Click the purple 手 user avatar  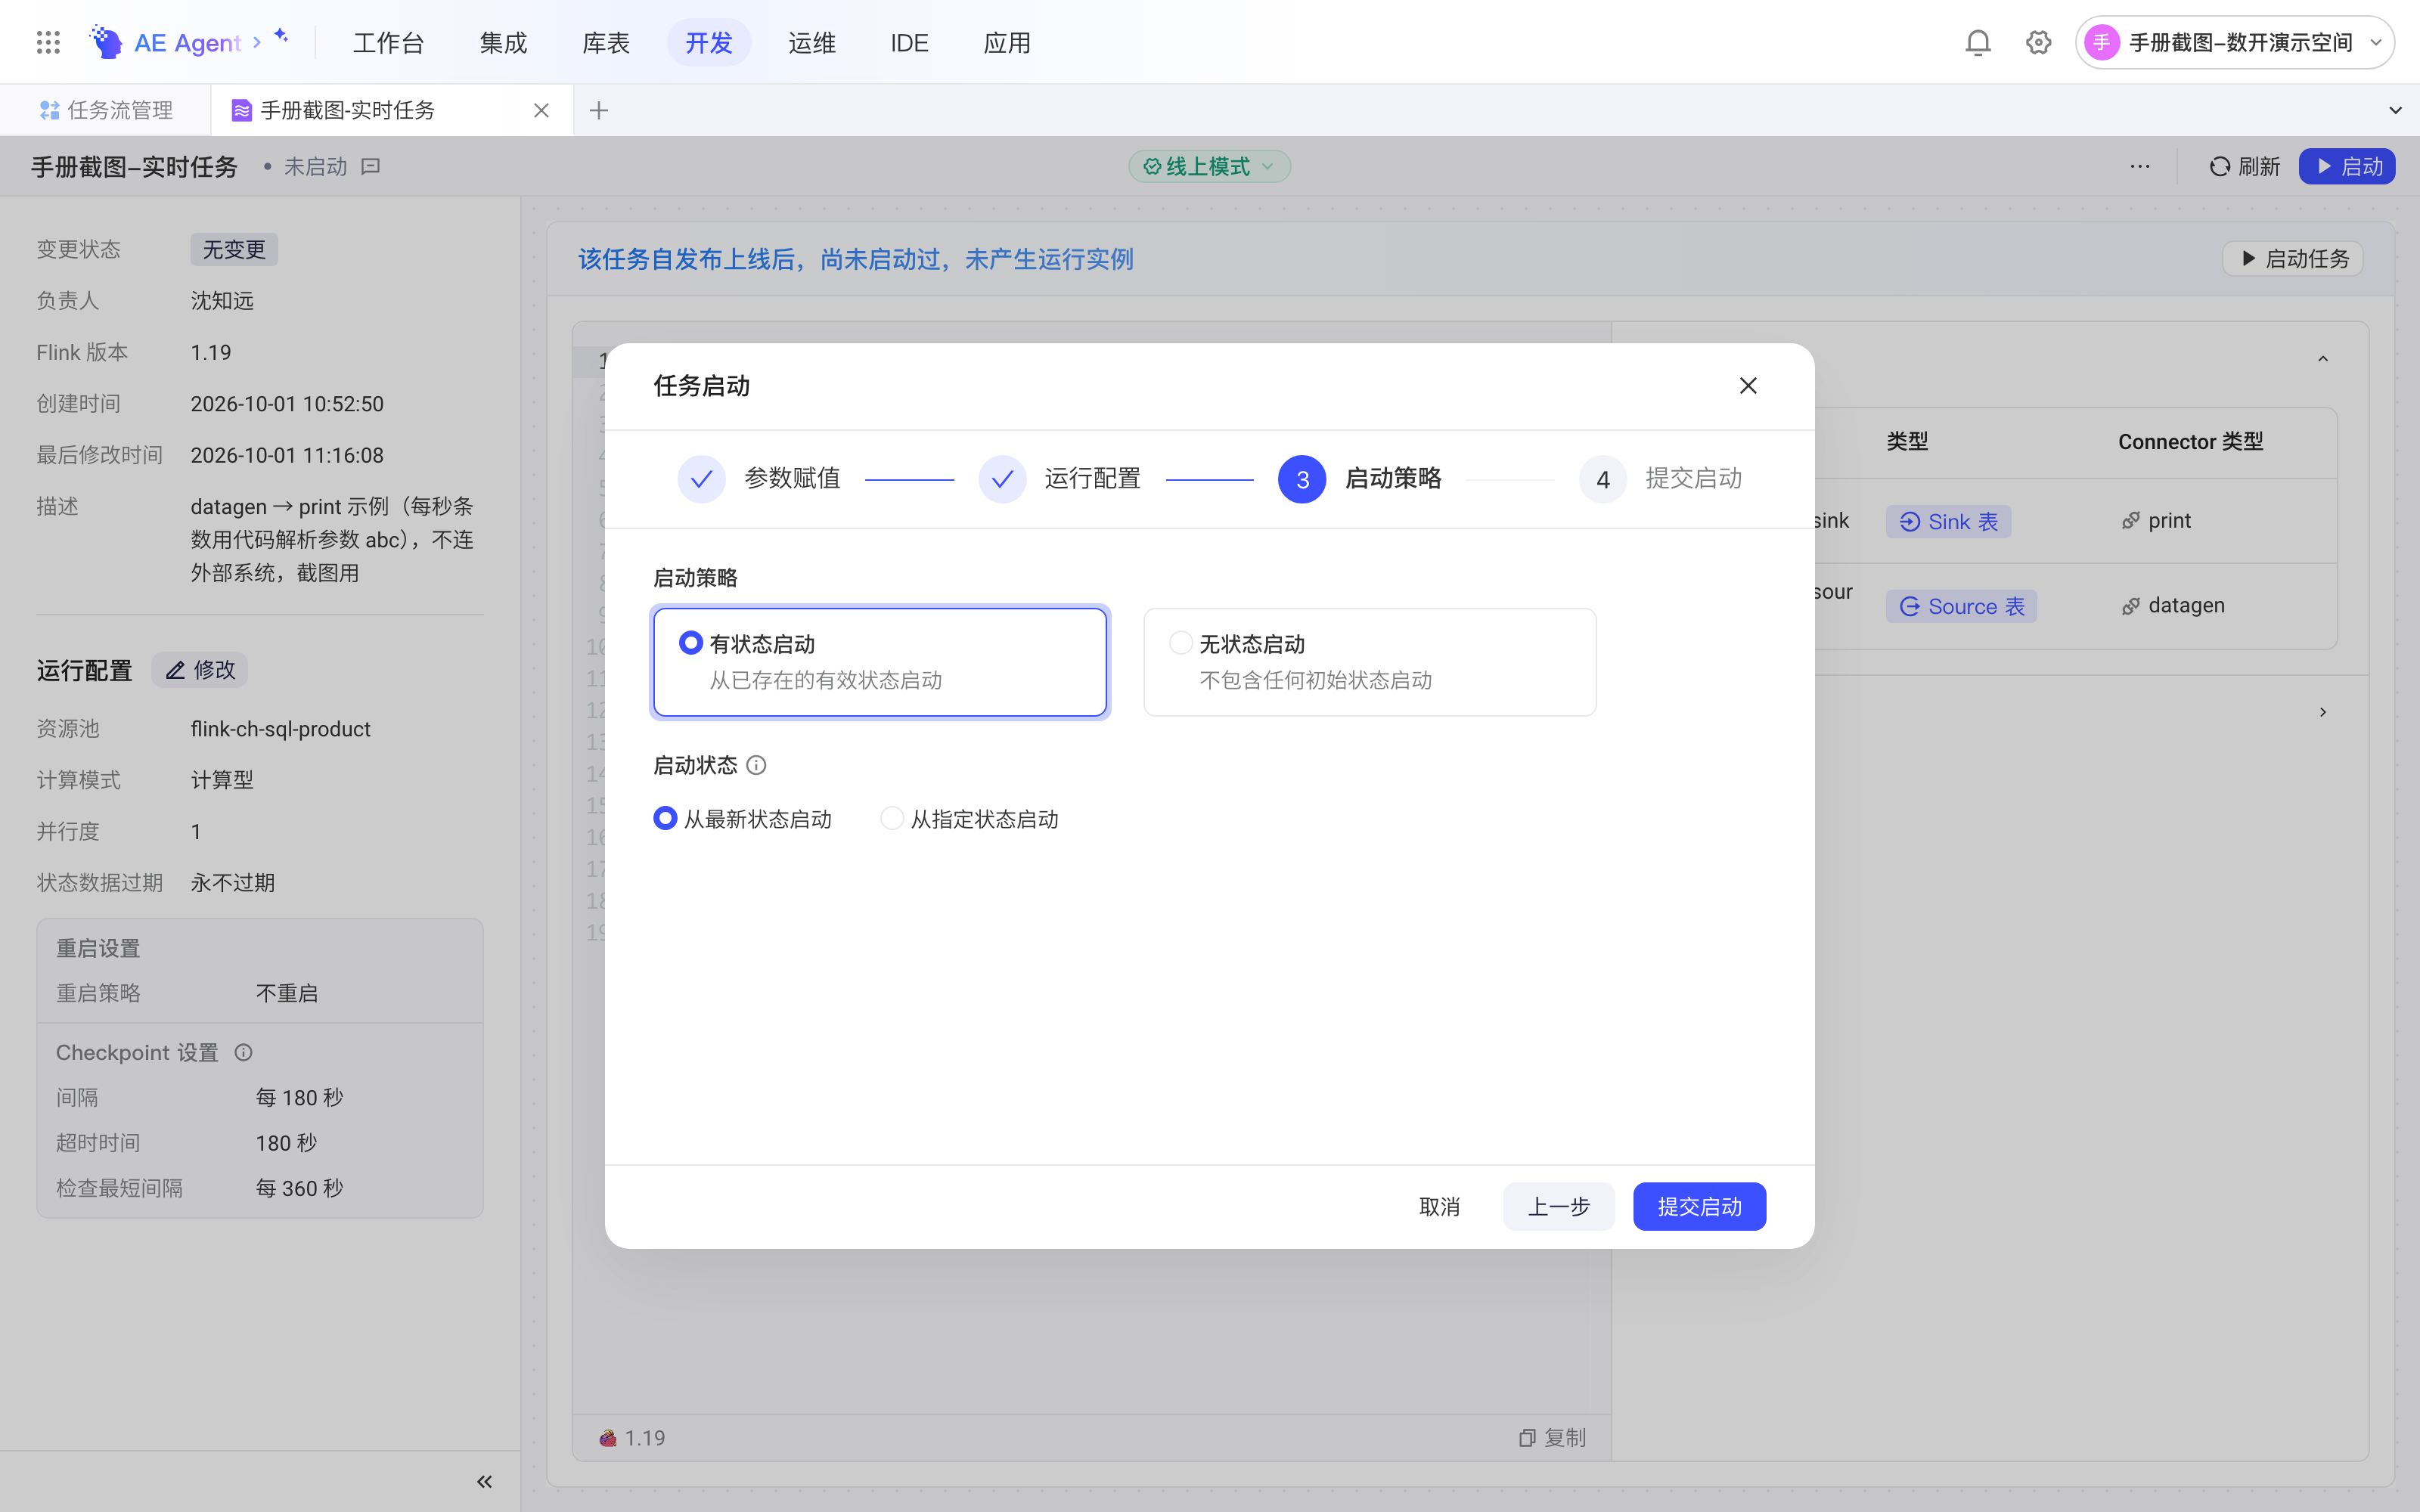coord(2101,42)
